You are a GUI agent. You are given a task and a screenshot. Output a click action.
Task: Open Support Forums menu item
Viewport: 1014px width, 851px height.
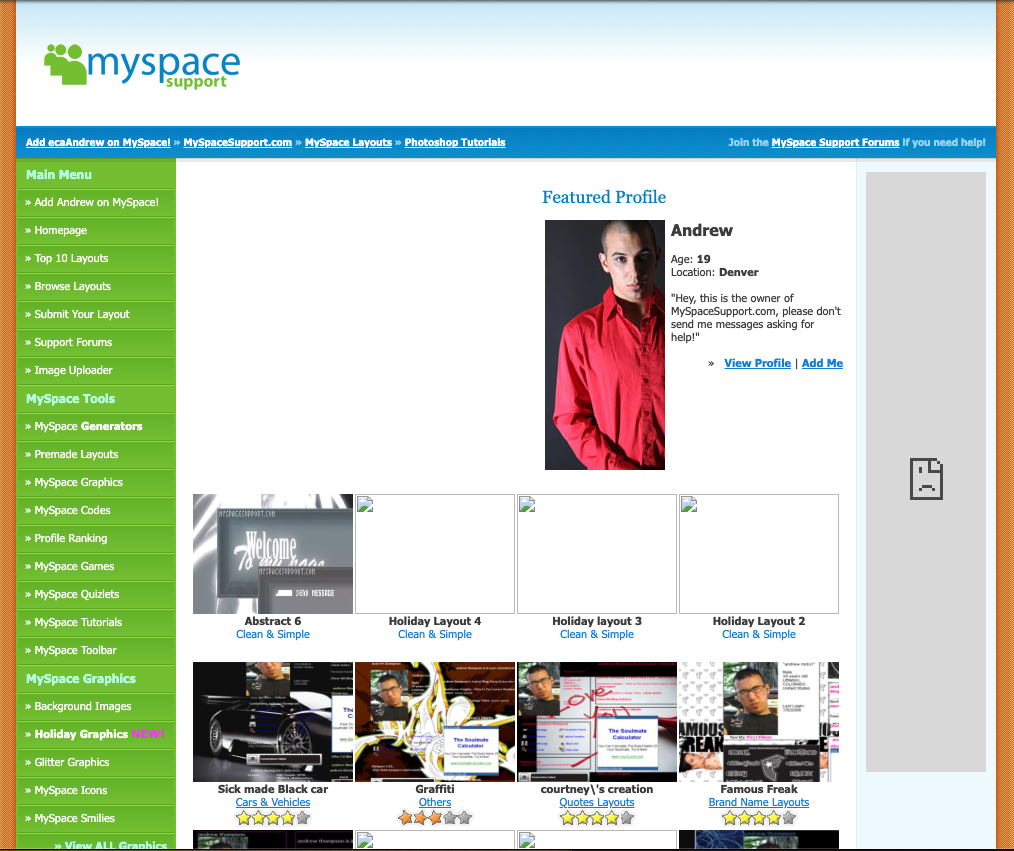click(x=96, y=342)
